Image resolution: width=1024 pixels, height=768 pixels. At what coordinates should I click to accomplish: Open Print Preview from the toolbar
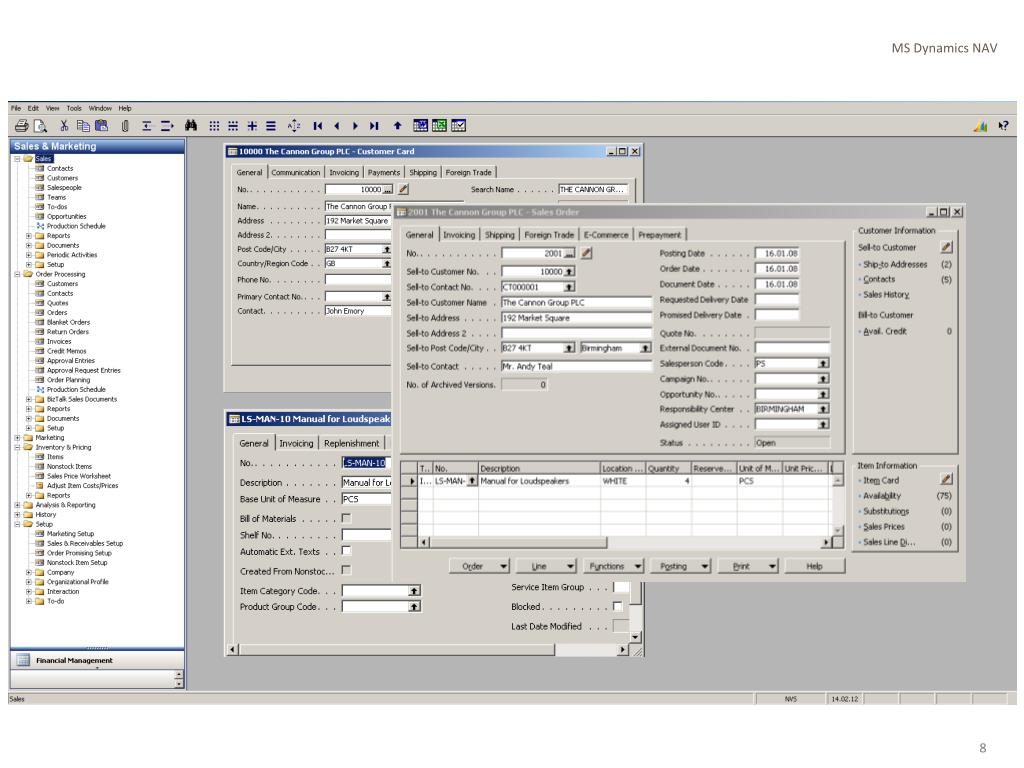click(x=40, y=126)
